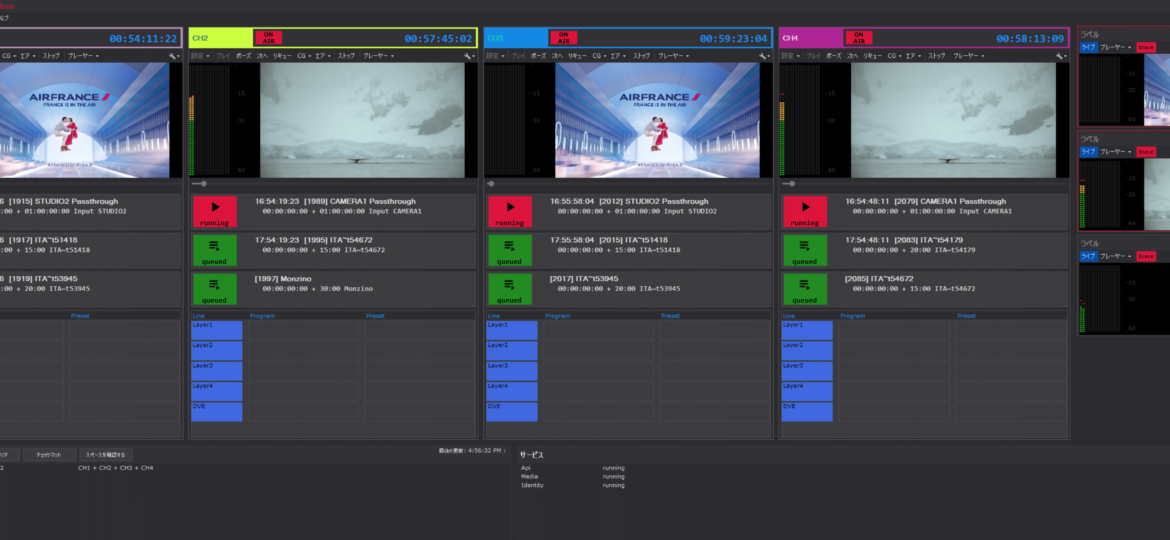
Task: Click the CH1 + CH2 + CH3 + CH4 text
Action: pos(116,468)
